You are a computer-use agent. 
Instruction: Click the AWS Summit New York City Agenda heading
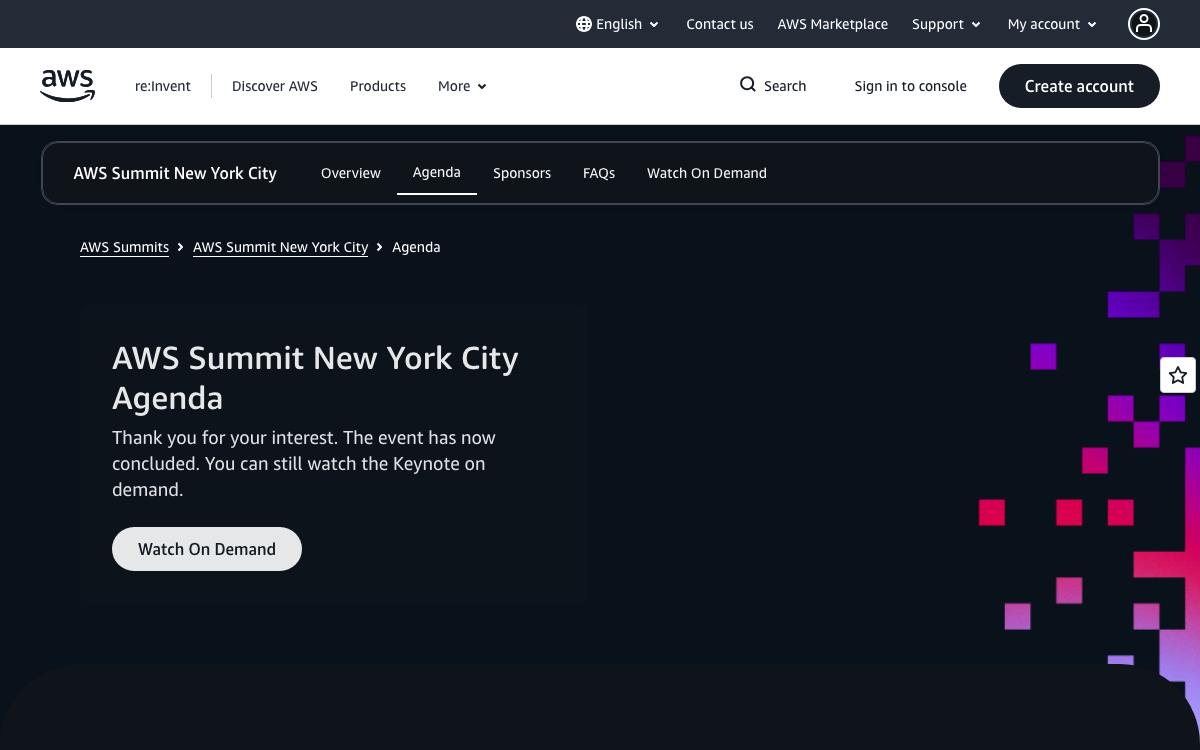tap(315, 378)
